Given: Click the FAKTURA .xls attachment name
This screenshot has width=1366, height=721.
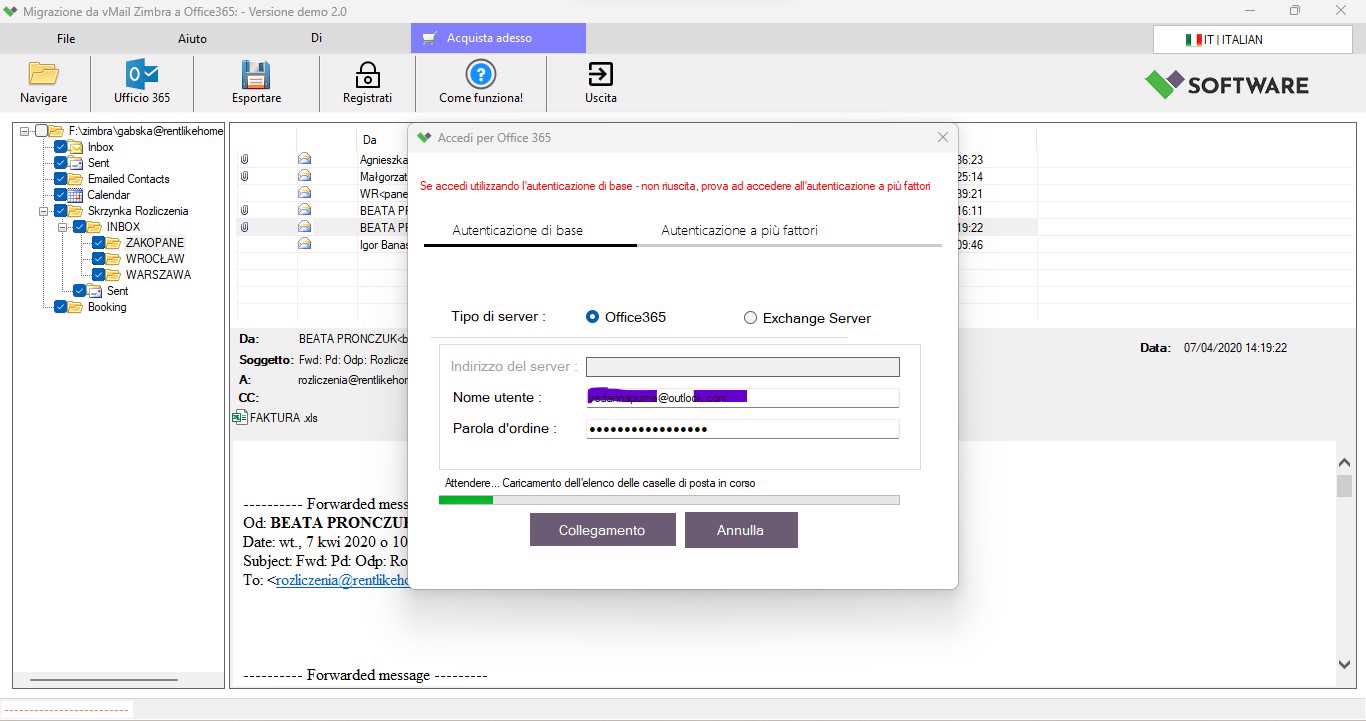Looking at the screenshot, I should click(284, 418).
